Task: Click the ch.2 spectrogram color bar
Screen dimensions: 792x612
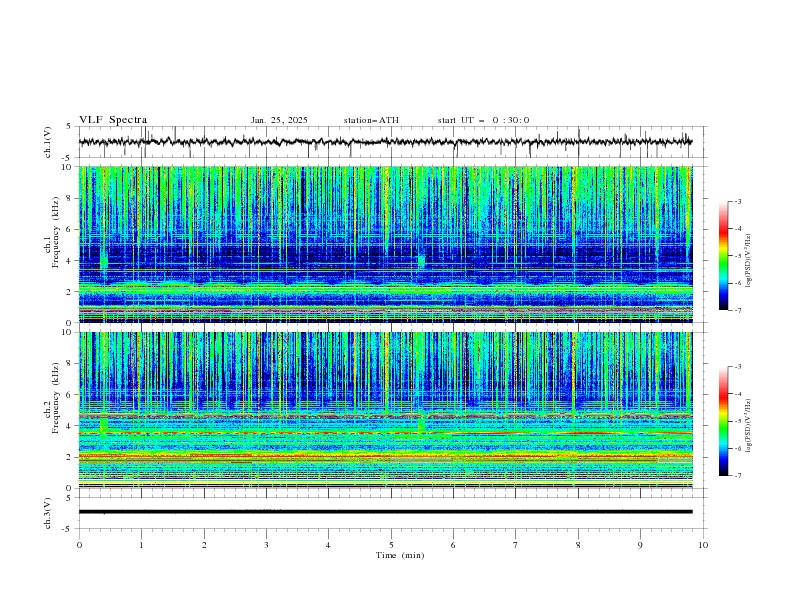Action: pyautogui.click(x=723, y=421)
